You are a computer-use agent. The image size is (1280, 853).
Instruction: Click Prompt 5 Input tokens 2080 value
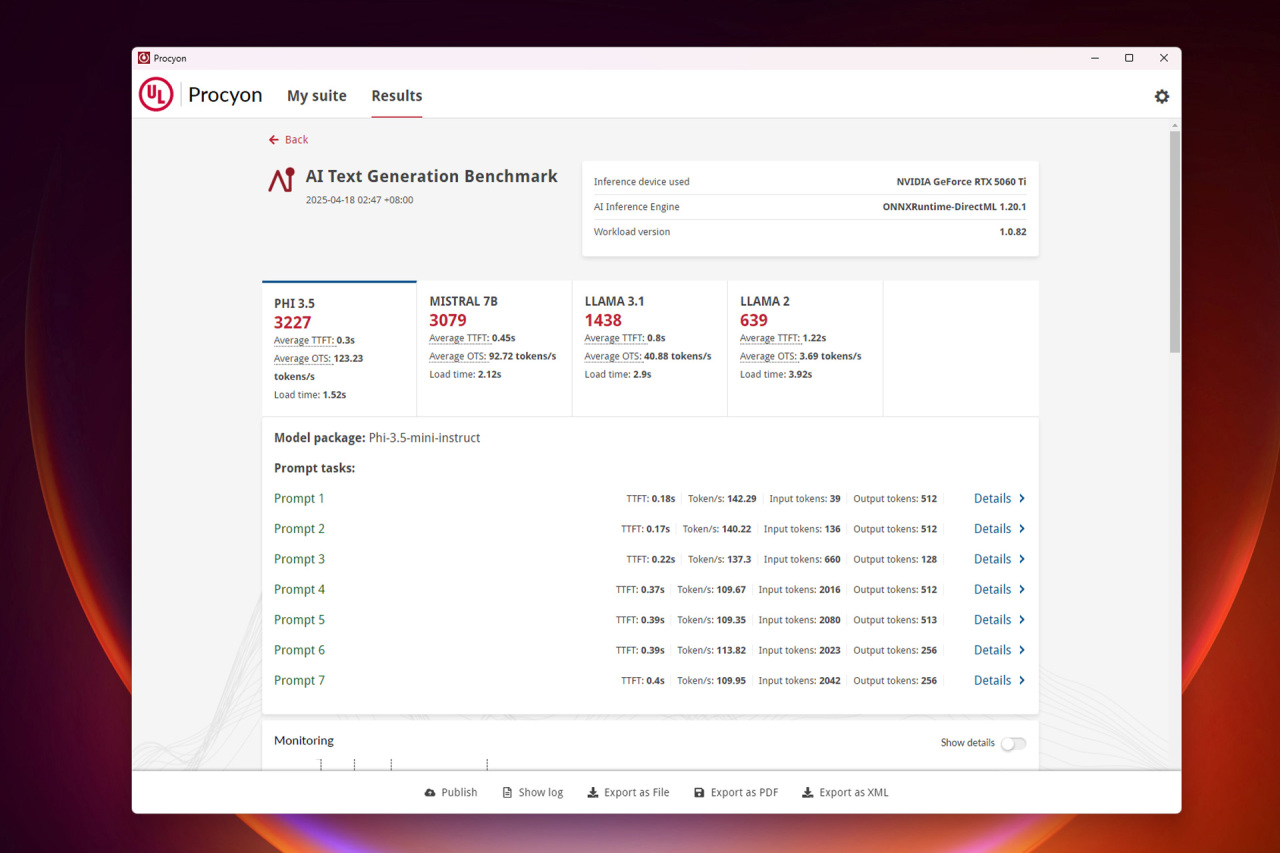(830, 620)
